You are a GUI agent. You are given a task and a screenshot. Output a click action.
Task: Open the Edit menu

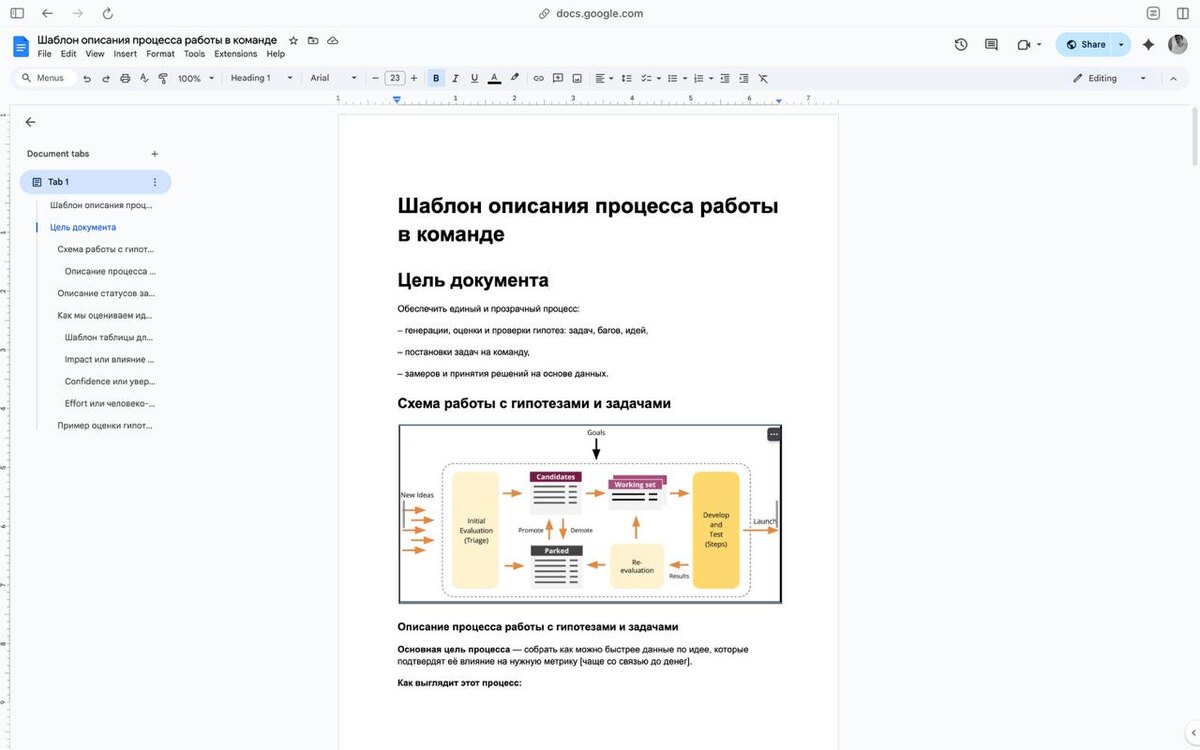[68, 54]
